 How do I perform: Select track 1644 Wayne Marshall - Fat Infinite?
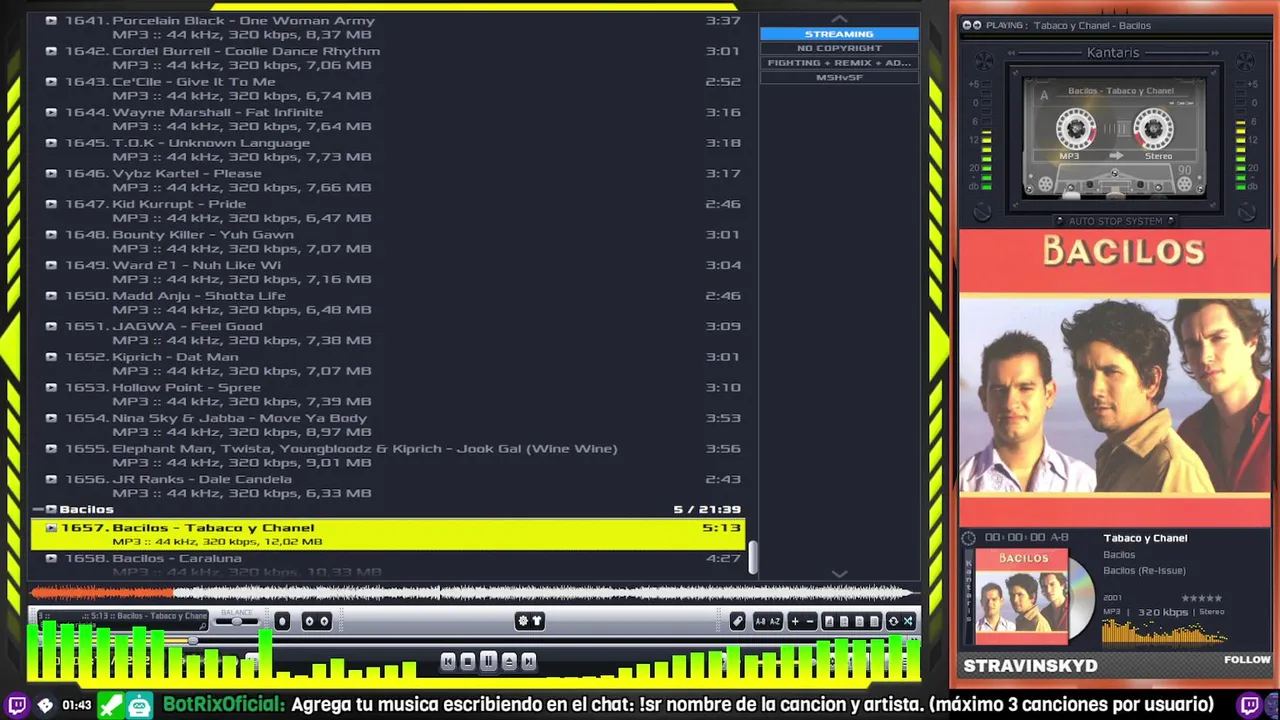tap(388, 119)
